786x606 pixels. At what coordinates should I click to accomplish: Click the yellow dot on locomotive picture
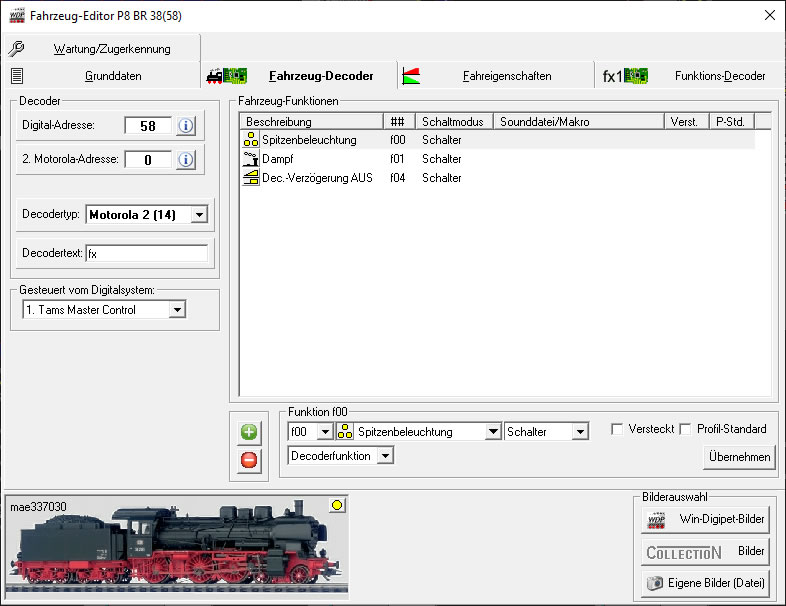[x=337, y=505]
